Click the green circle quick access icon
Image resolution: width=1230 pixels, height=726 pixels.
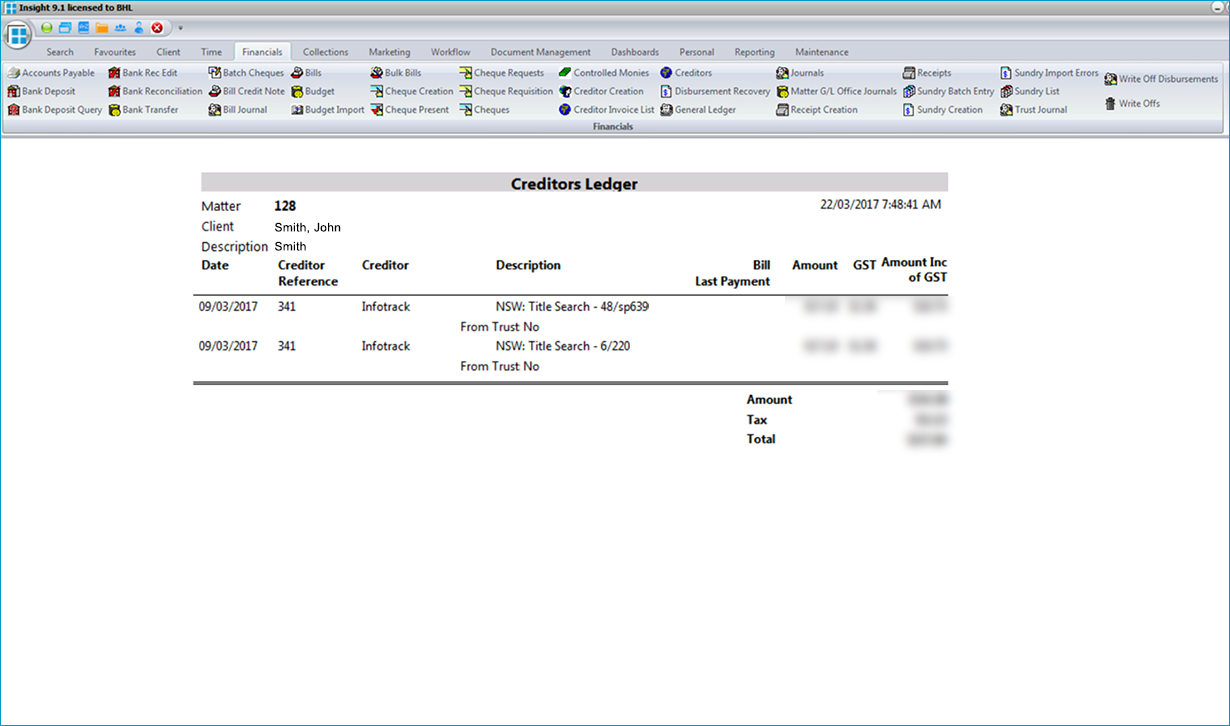[x=47, y=28]
